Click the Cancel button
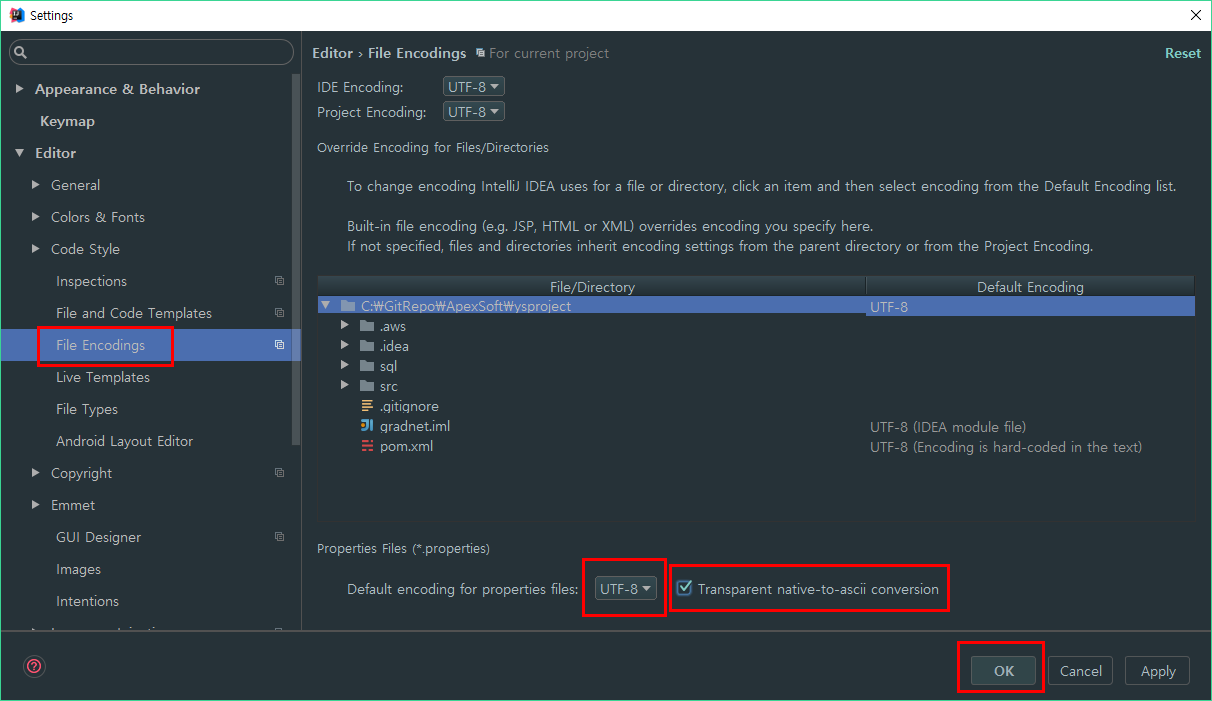Image resolution: width=1212 pixels, height=701 pixels. (1081, 671)
